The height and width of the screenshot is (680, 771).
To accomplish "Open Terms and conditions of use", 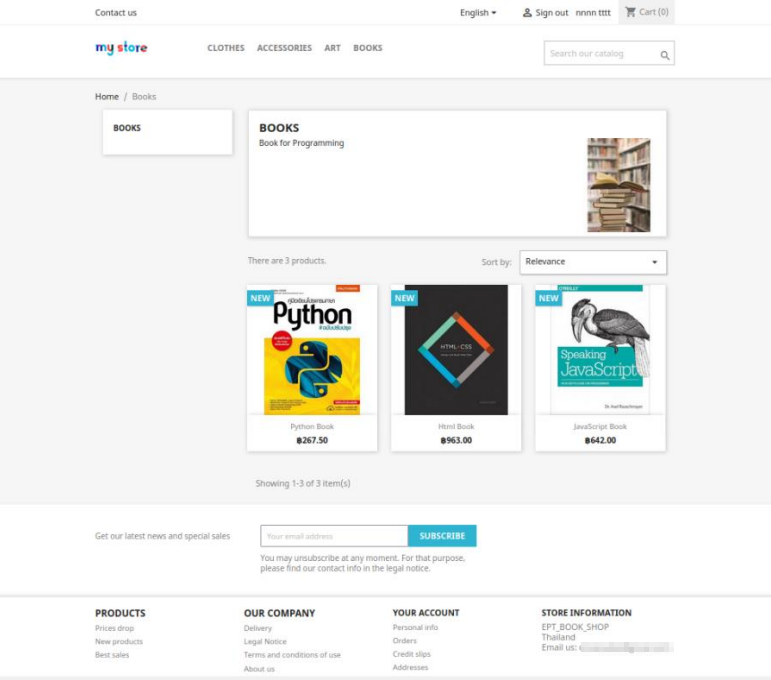I will tap(292, 654).
